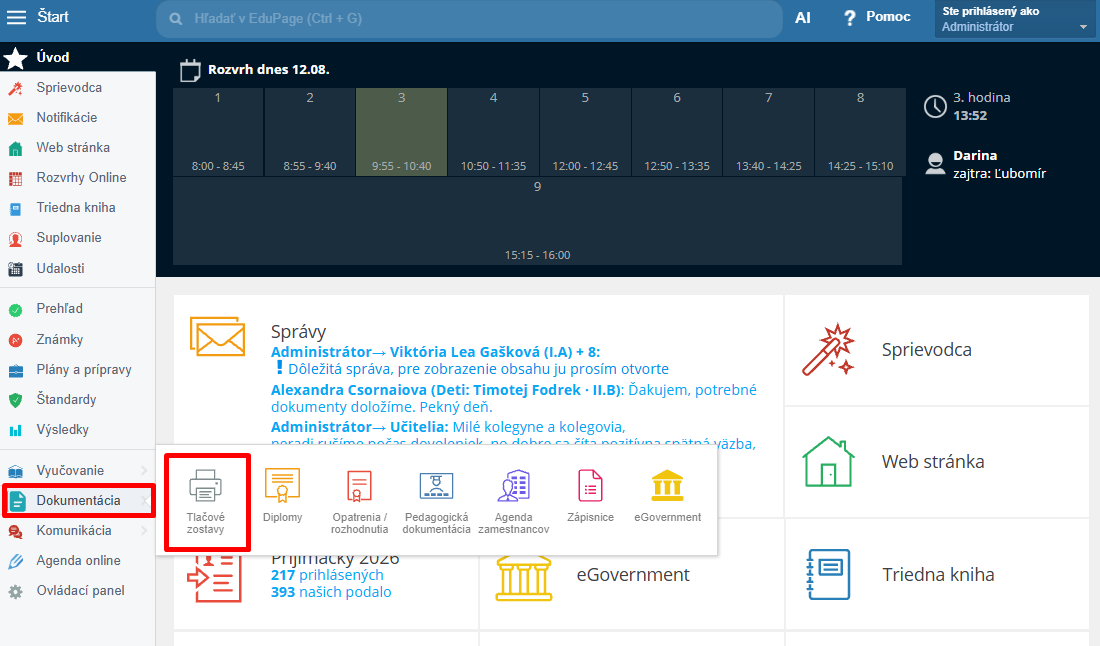
Task: Open Pedagogická dokumentácia icon
Action: (436, 485)
